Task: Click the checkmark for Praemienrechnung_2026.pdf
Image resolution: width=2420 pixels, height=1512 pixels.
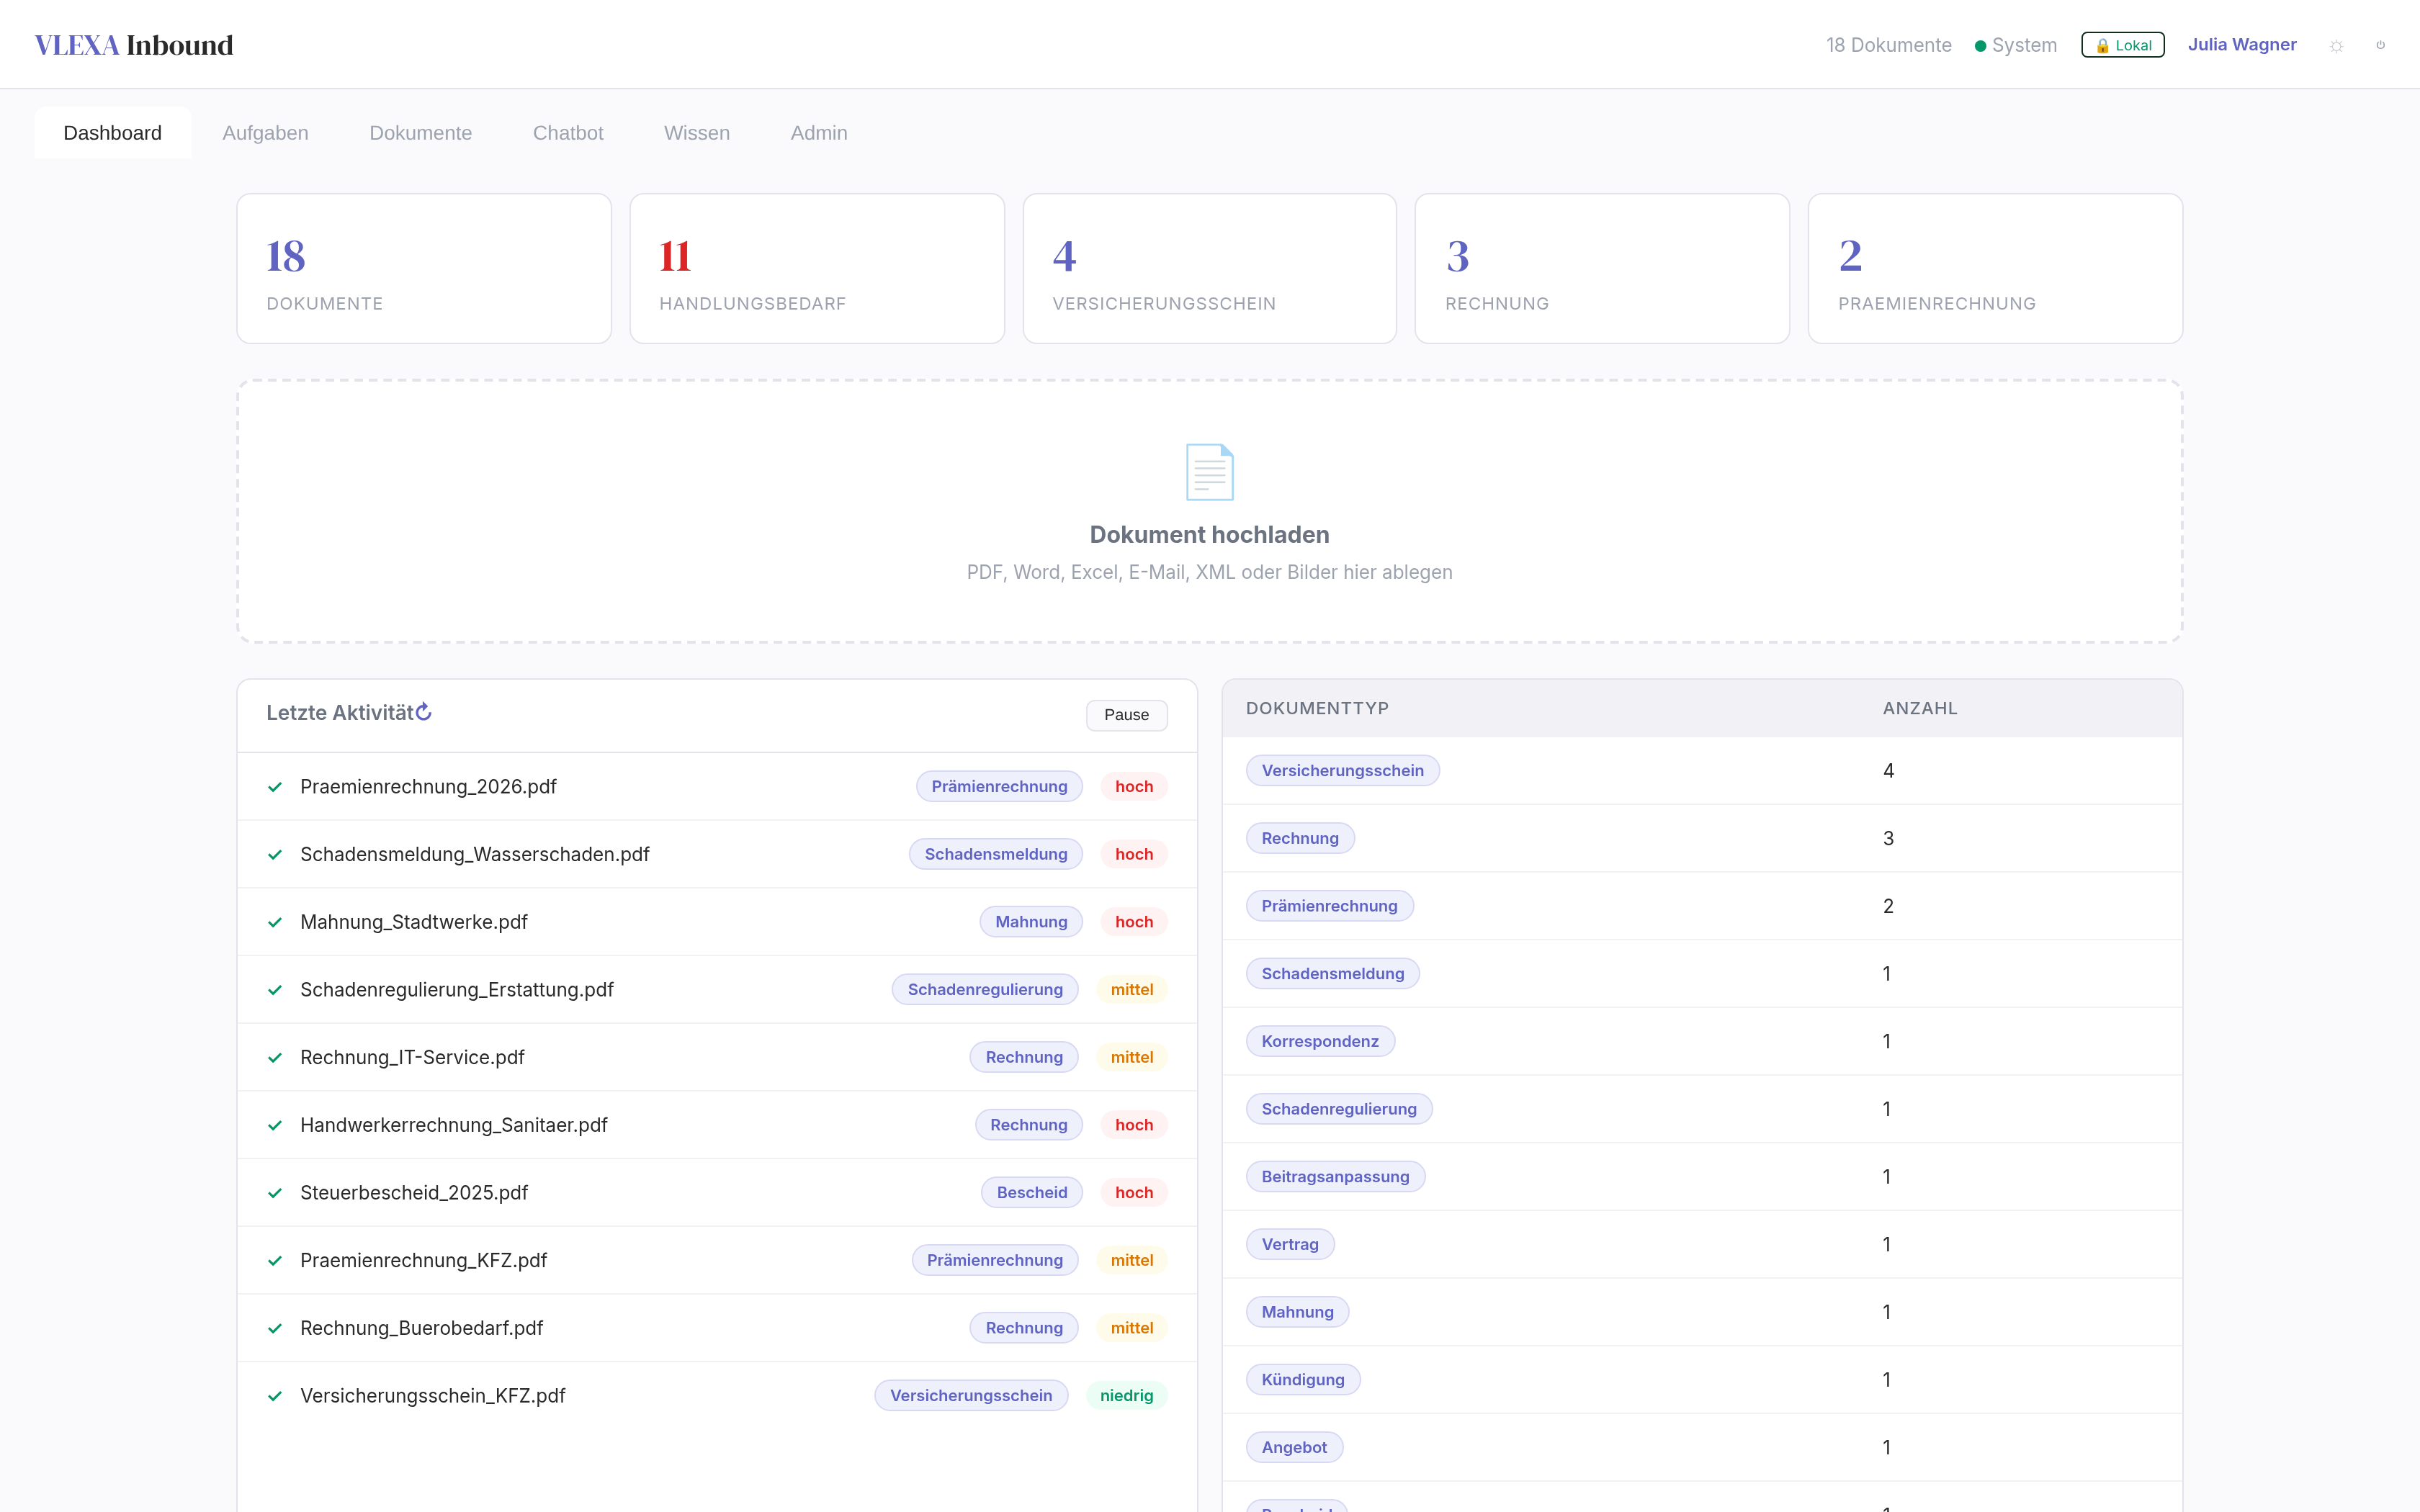Action: point(275,787)
